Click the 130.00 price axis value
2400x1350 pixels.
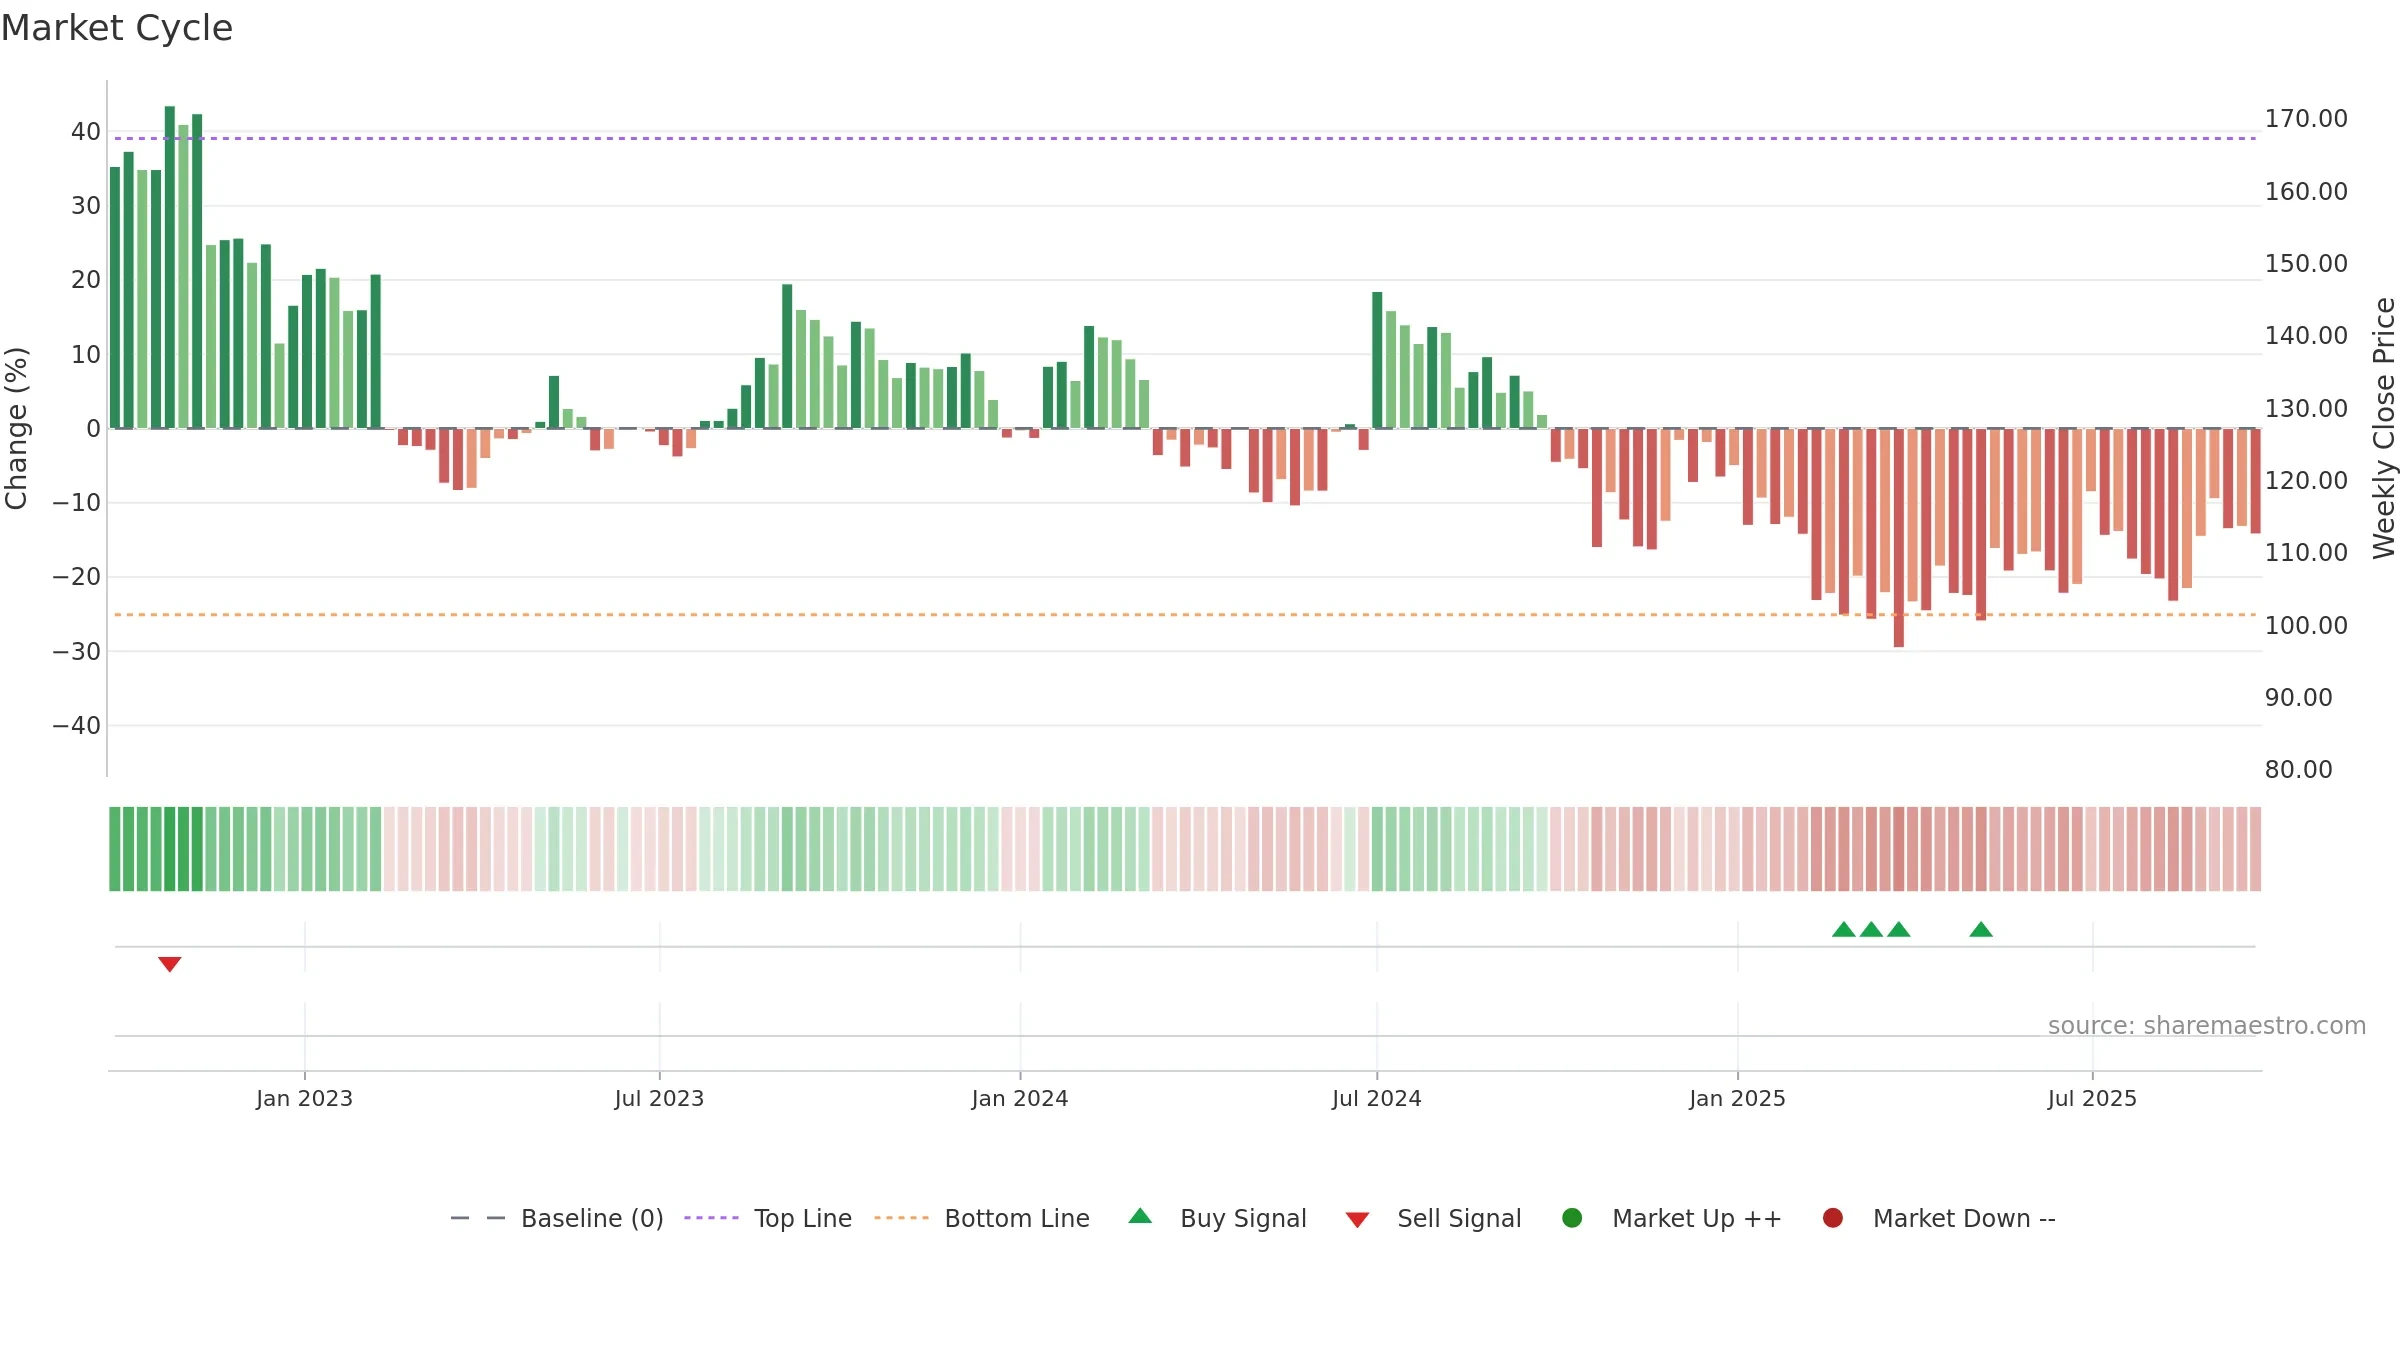pyautogui.click(x=2306, y=408)
